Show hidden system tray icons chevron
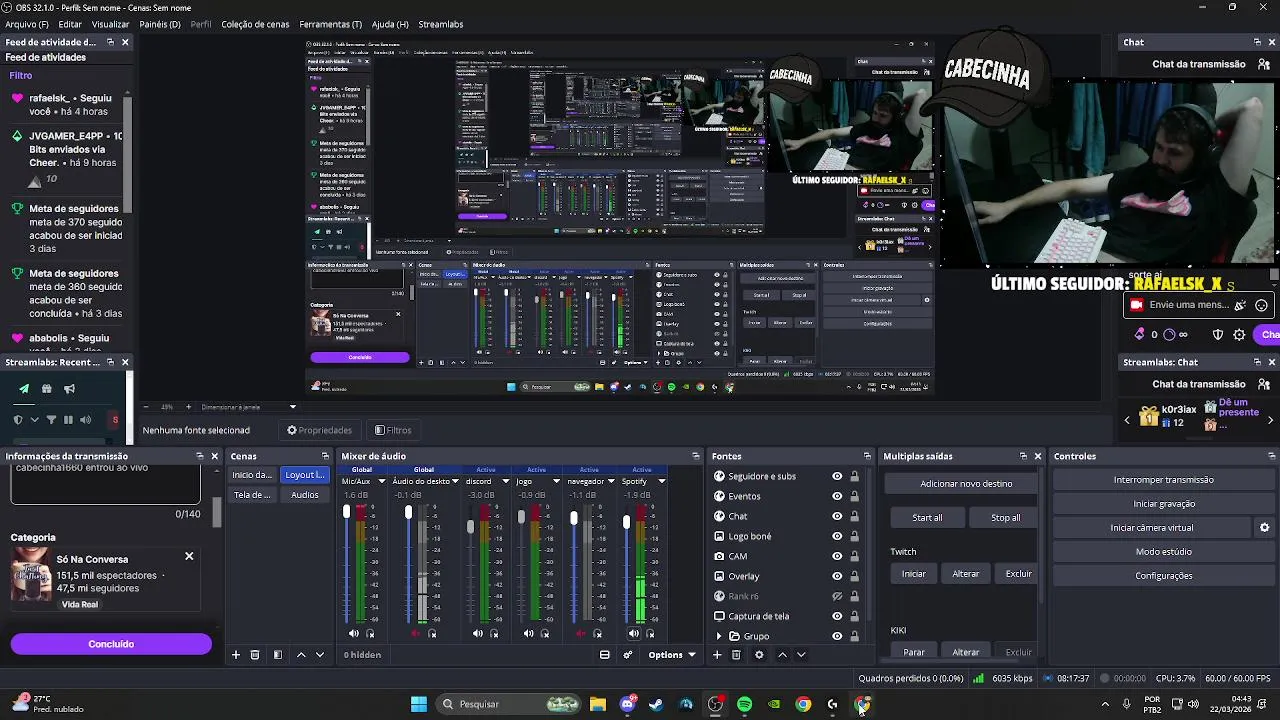Screen dimensions: 1280x720 pyautogui.click(x=1105, y=704)
